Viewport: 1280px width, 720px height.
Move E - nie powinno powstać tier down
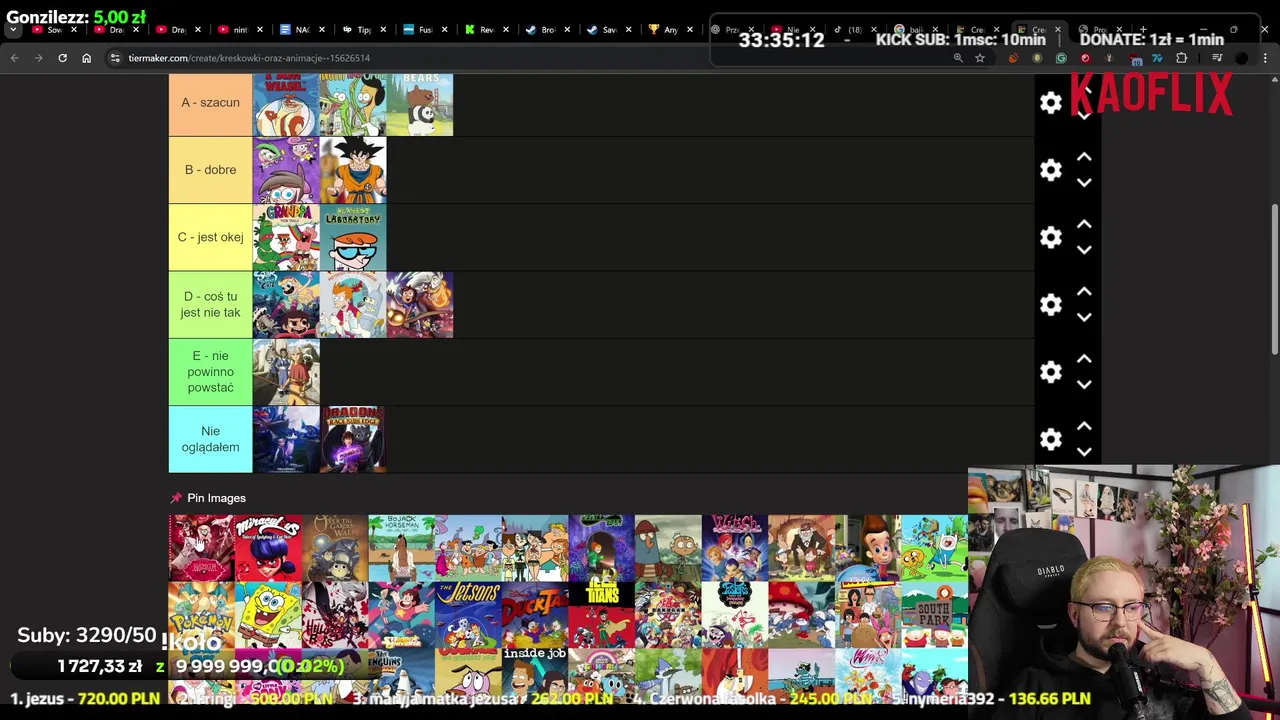1084,385
